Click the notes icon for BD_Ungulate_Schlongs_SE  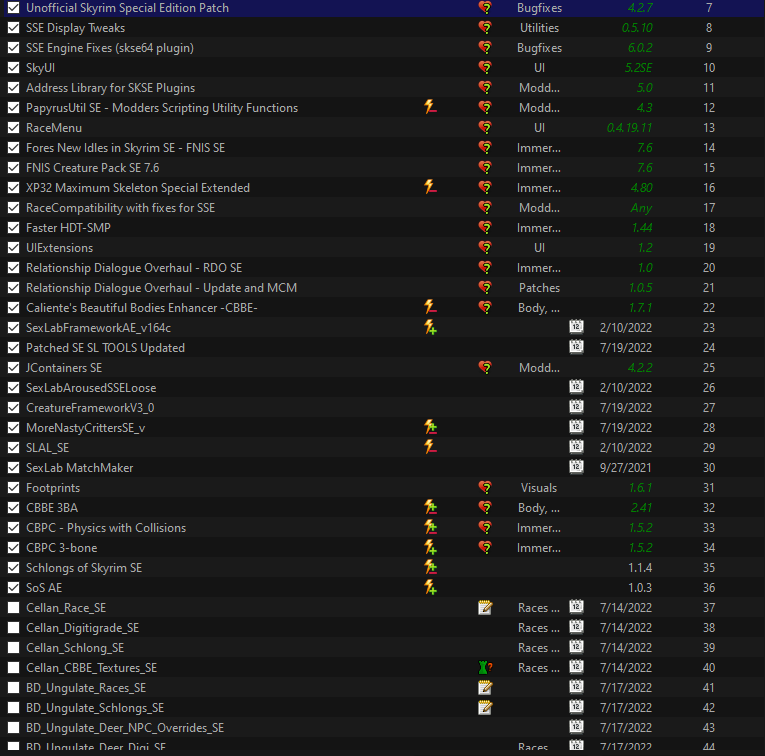tap(485, 707)
